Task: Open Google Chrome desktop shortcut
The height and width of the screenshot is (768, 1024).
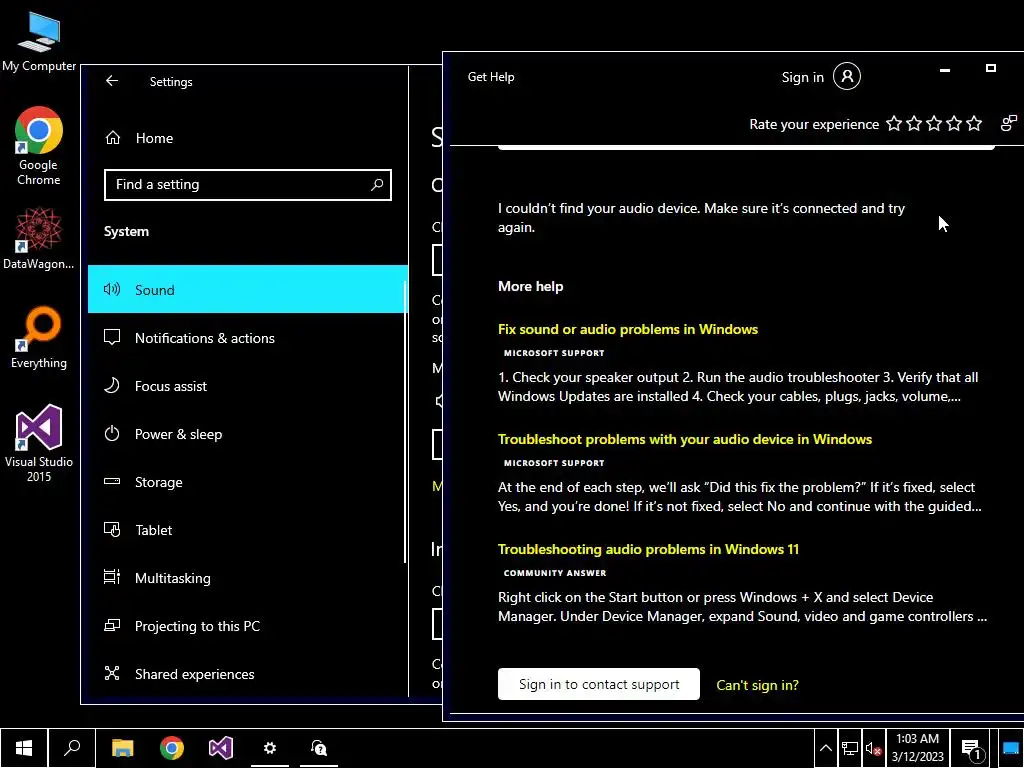Action: (39, 146)
